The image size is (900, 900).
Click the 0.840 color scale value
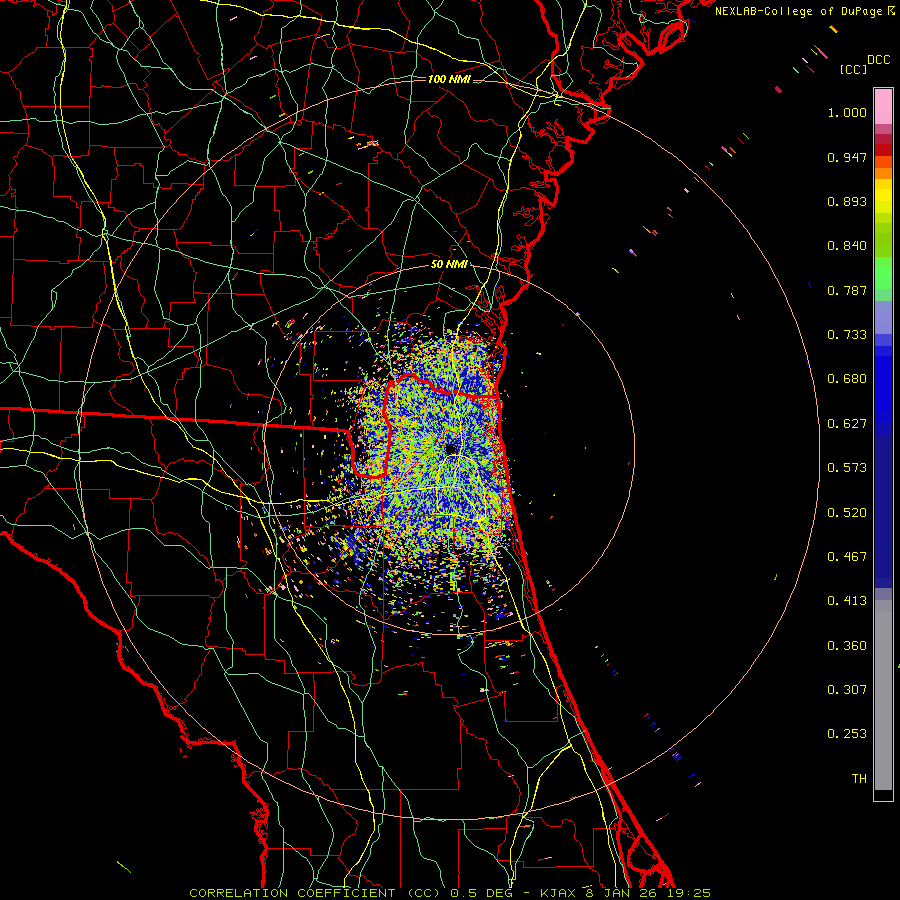[847, 246]
